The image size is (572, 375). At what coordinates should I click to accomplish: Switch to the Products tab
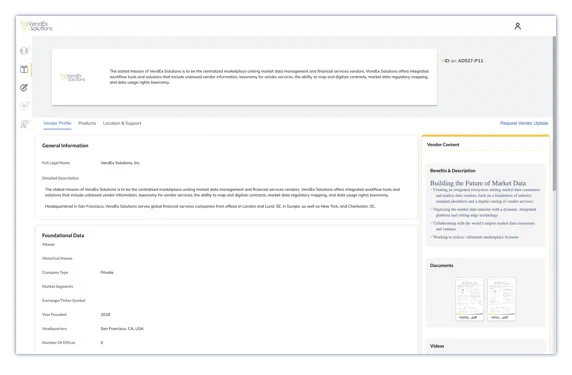coord(87,123)
